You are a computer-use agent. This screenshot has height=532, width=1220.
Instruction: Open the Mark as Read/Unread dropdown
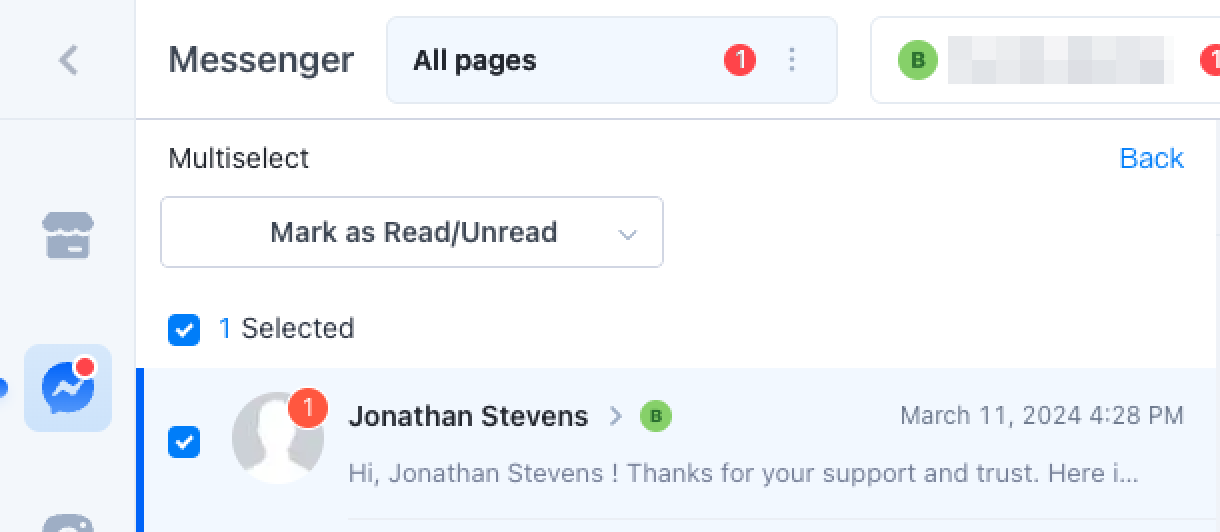[412, 232]
